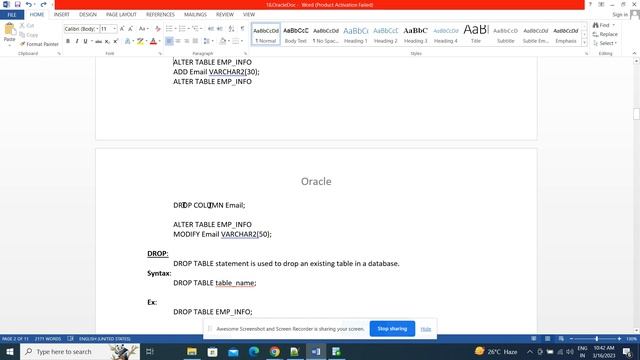The image size is (640, 360).
Task: Switch to the DESIGN tab
Action: coord(88,14)
